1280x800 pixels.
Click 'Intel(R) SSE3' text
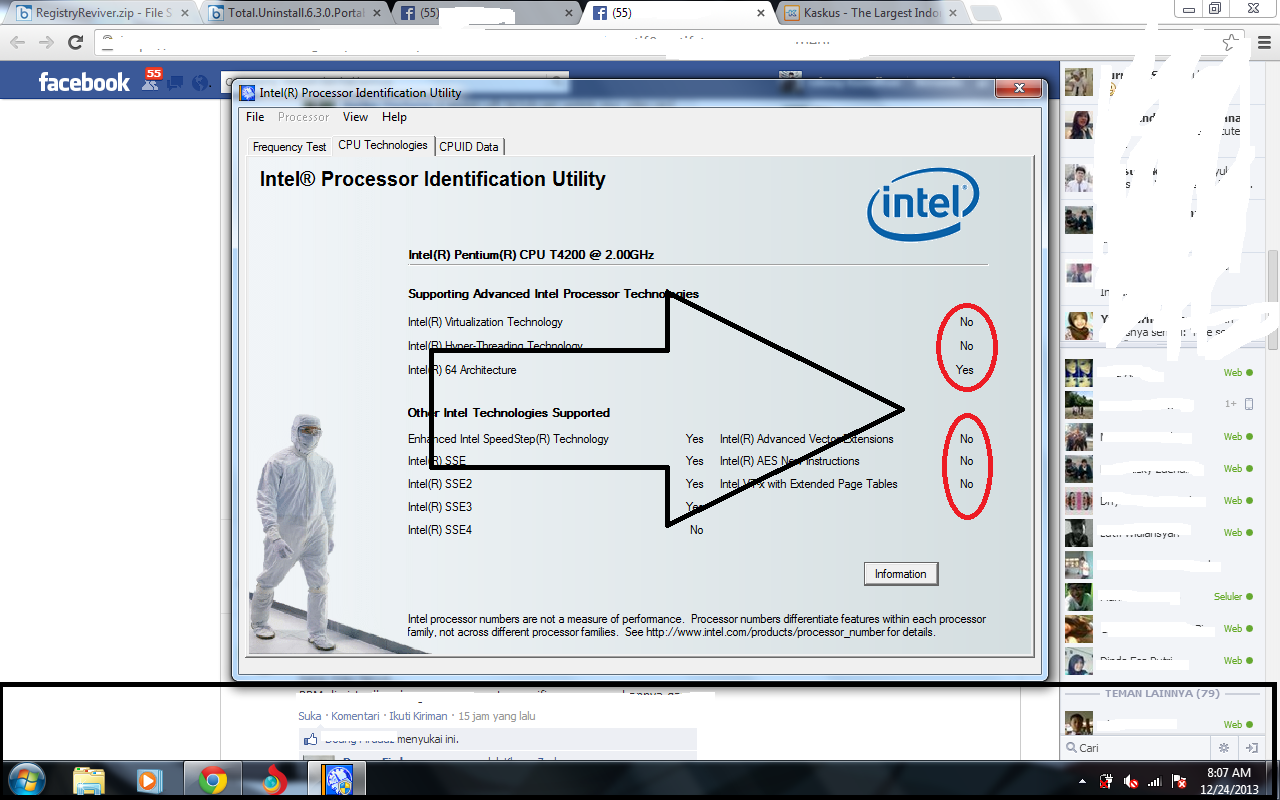440,507
